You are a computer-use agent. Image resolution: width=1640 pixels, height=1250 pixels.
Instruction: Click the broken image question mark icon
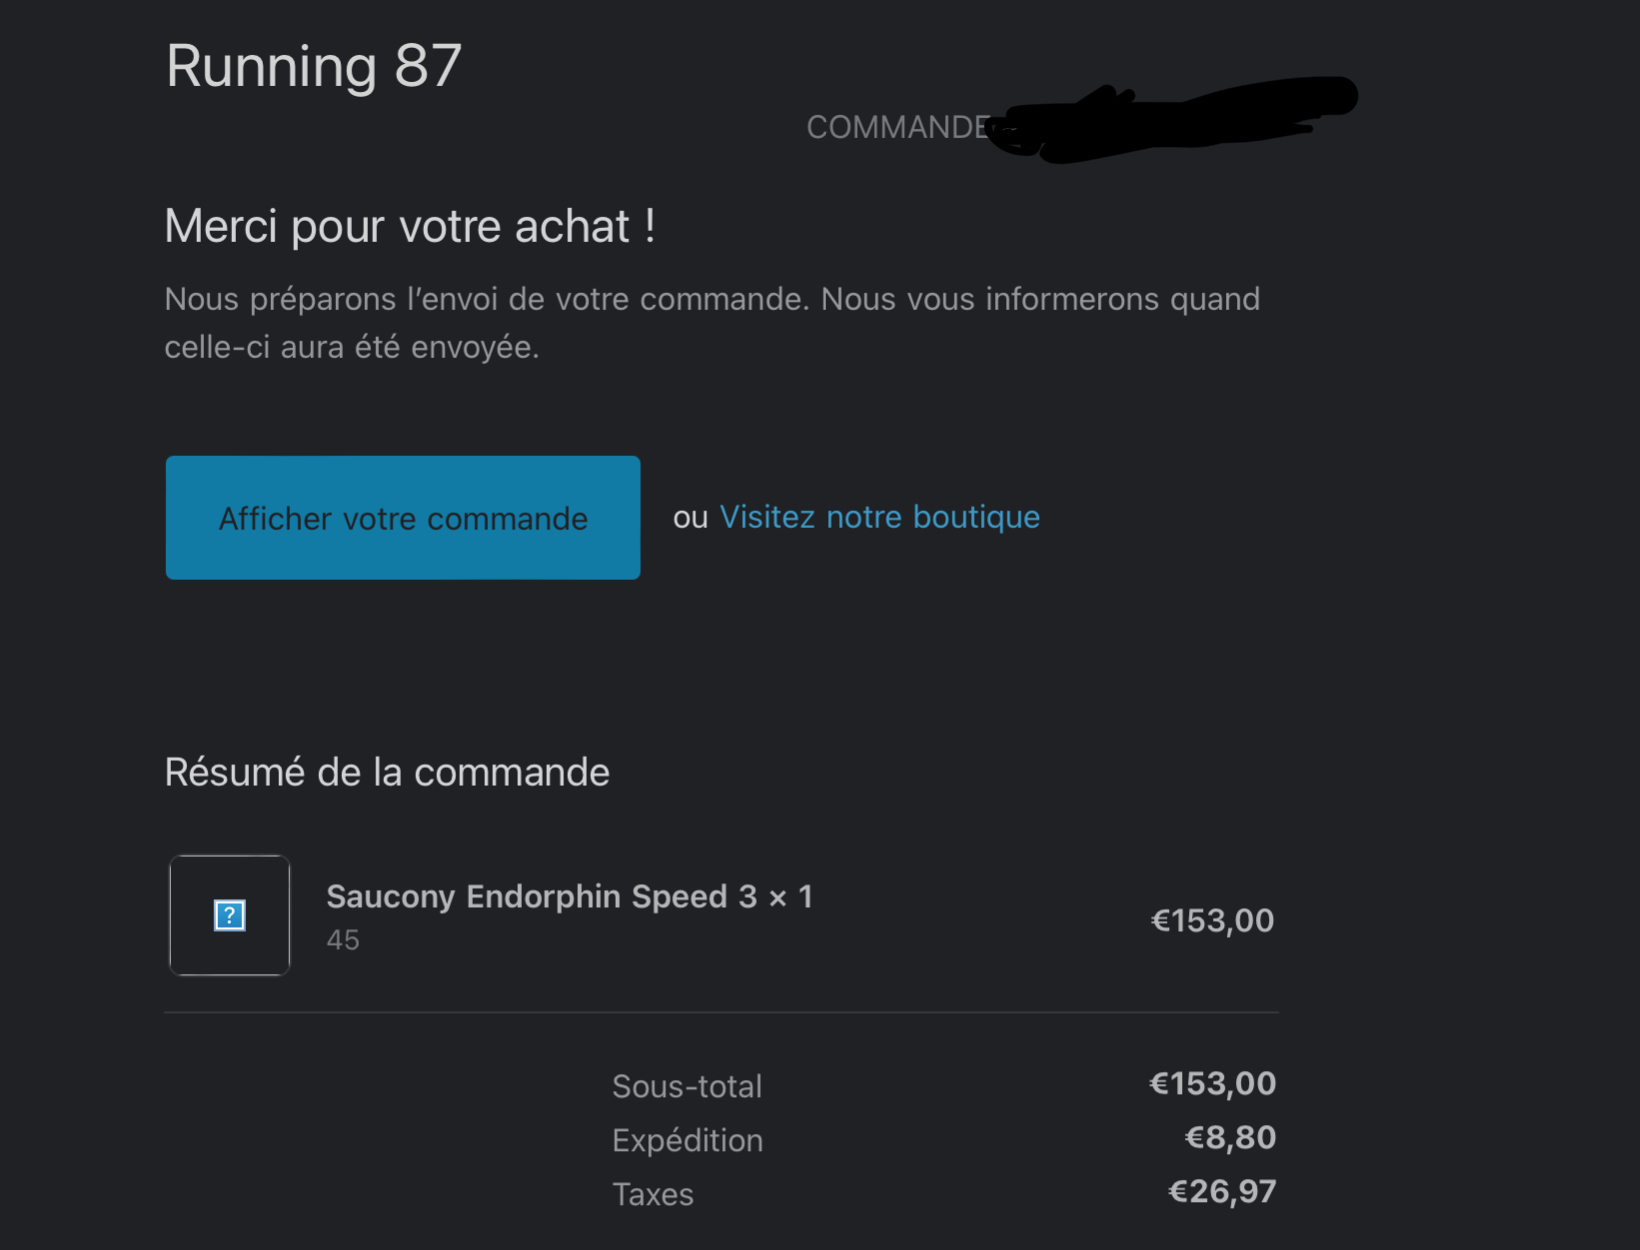[230, 915]
